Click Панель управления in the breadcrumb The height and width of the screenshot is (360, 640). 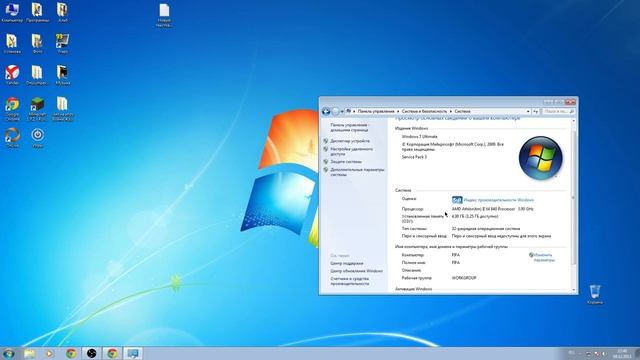point(376,111)
